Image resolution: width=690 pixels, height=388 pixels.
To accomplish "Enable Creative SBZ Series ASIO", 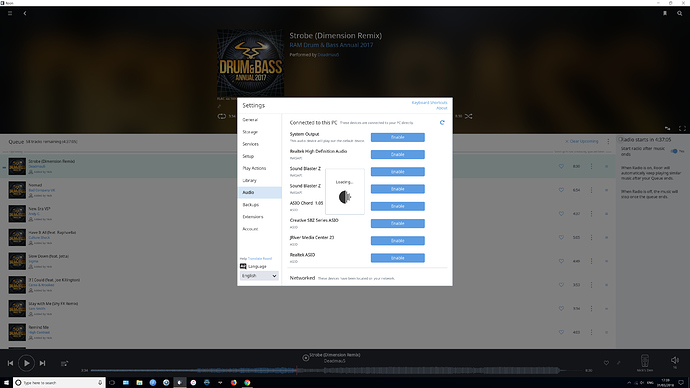I will click(397, 223).
